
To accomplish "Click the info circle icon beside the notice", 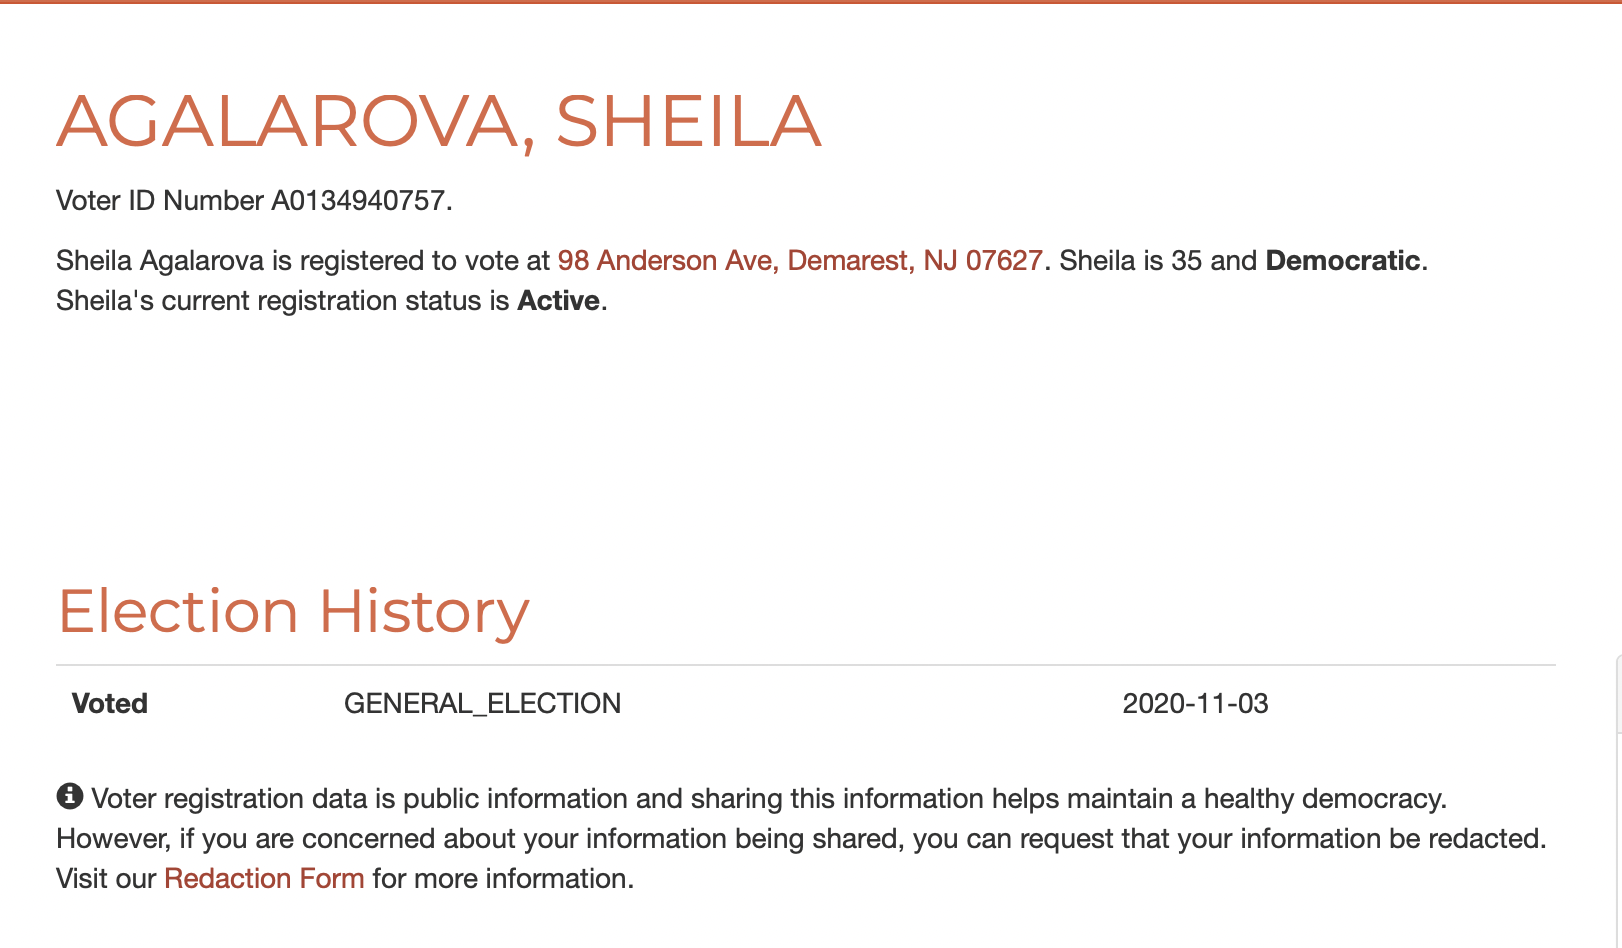I will pos(69,796).
